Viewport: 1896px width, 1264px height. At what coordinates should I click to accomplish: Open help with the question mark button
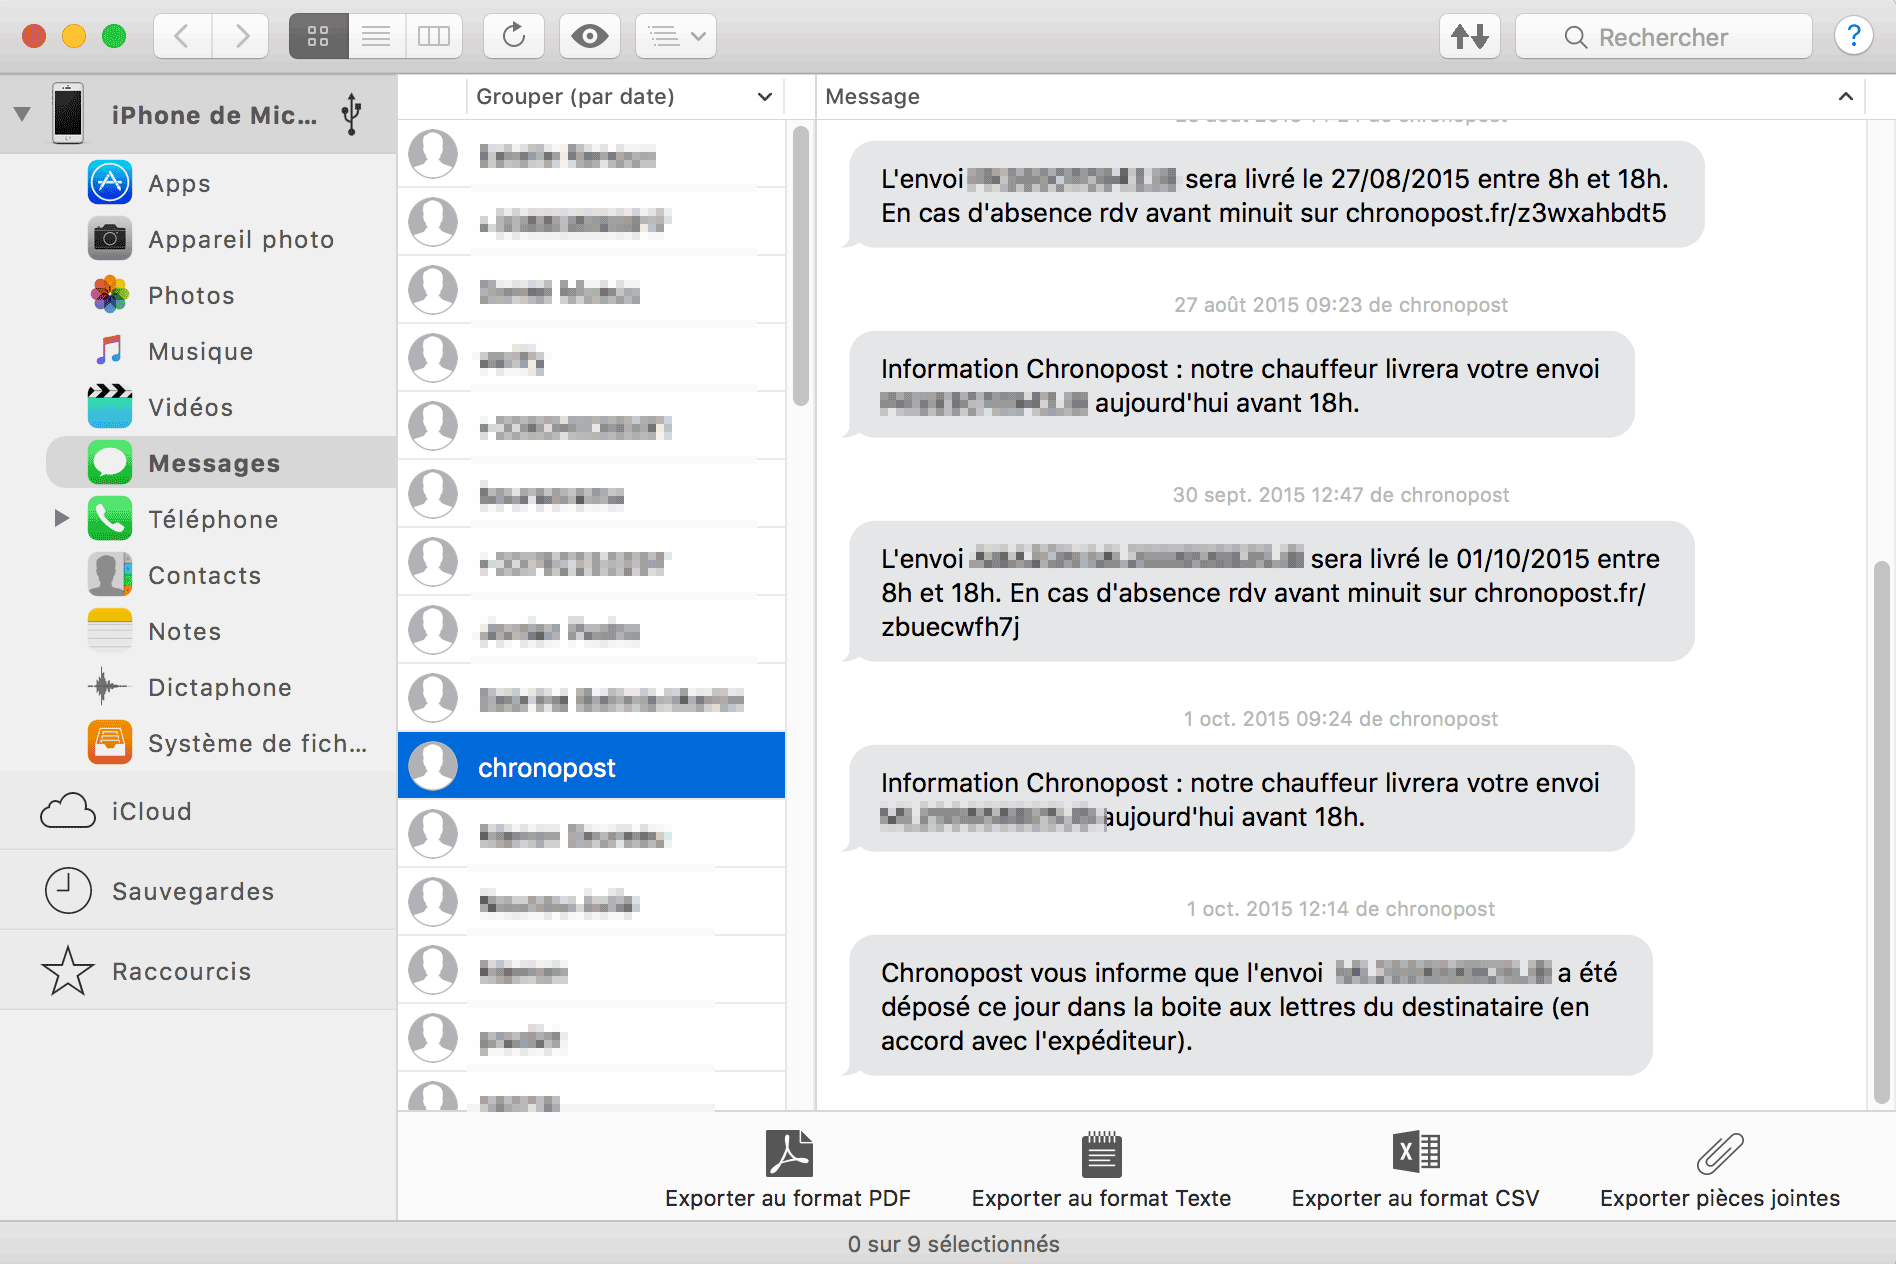[x=1853, y=37]
